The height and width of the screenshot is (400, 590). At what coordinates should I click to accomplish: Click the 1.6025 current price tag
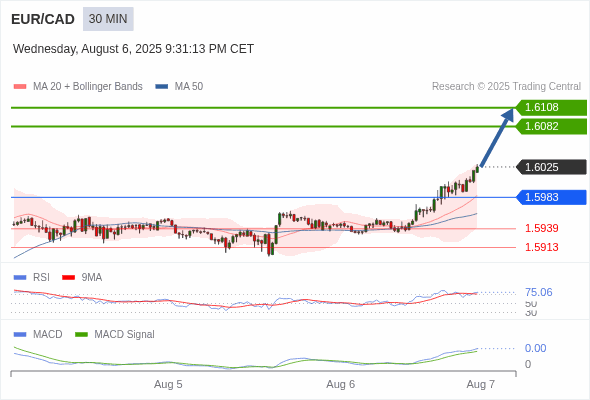pos(551,167)
